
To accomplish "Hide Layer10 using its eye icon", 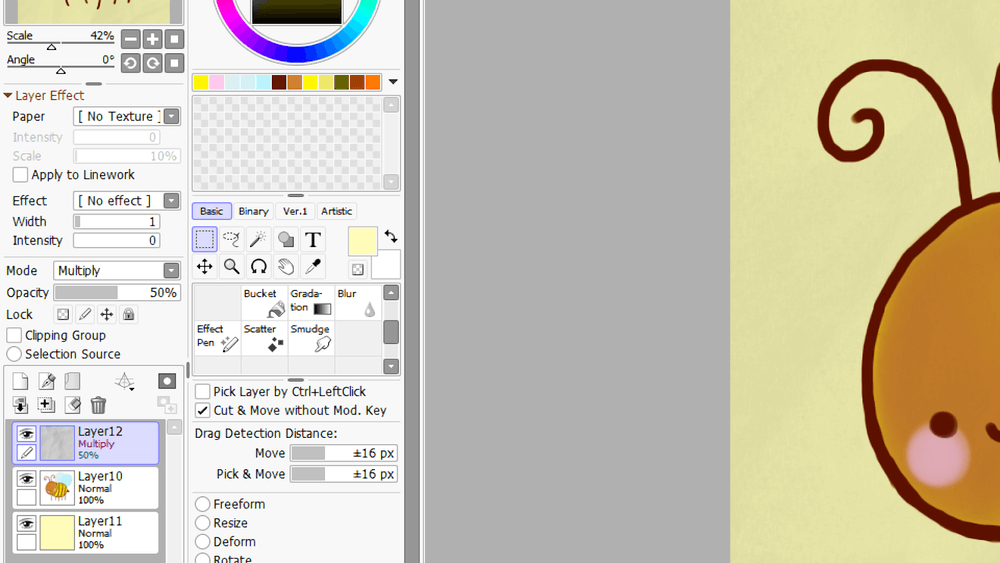I will pos(26,479).
